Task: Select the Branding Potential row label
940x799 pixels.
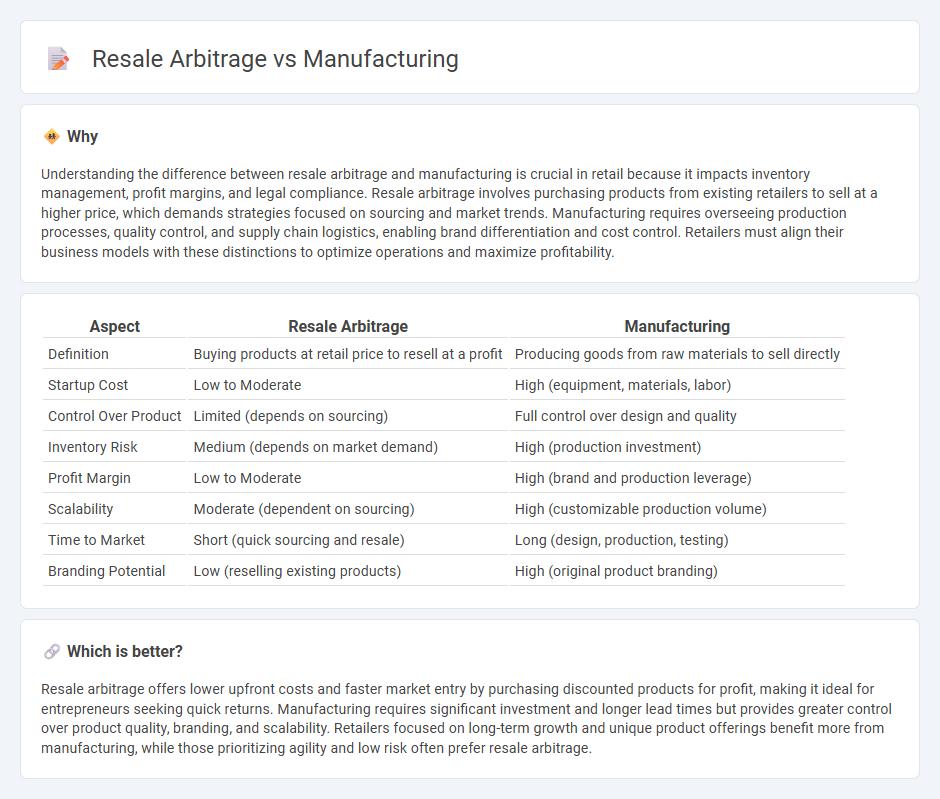Action: pos(107,571)
